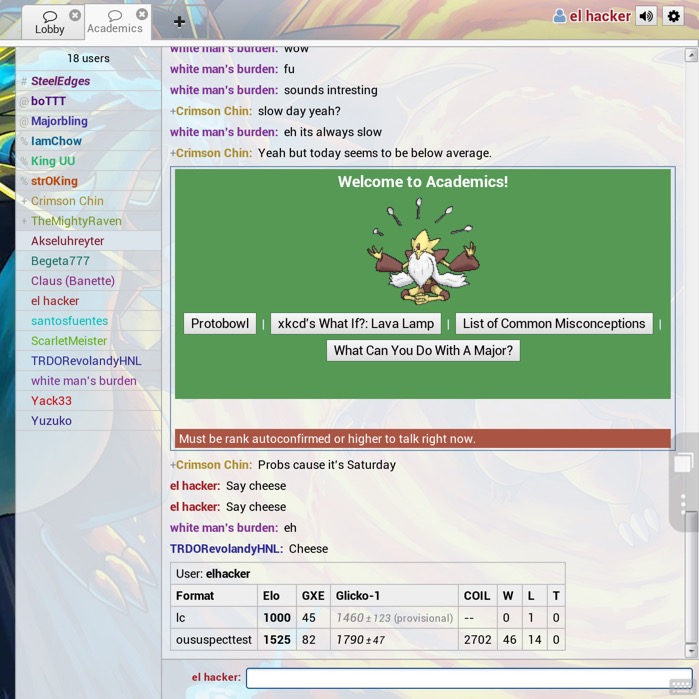Click the oususpecttest format cell
699x699 pixels.
(x=214, y=640)
